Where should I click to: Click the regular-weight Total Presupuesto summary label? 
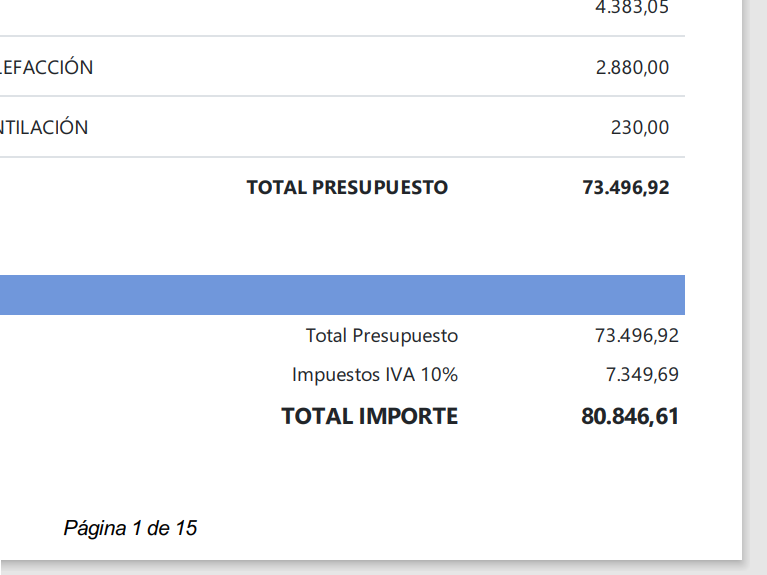click(x=382, y=336)
